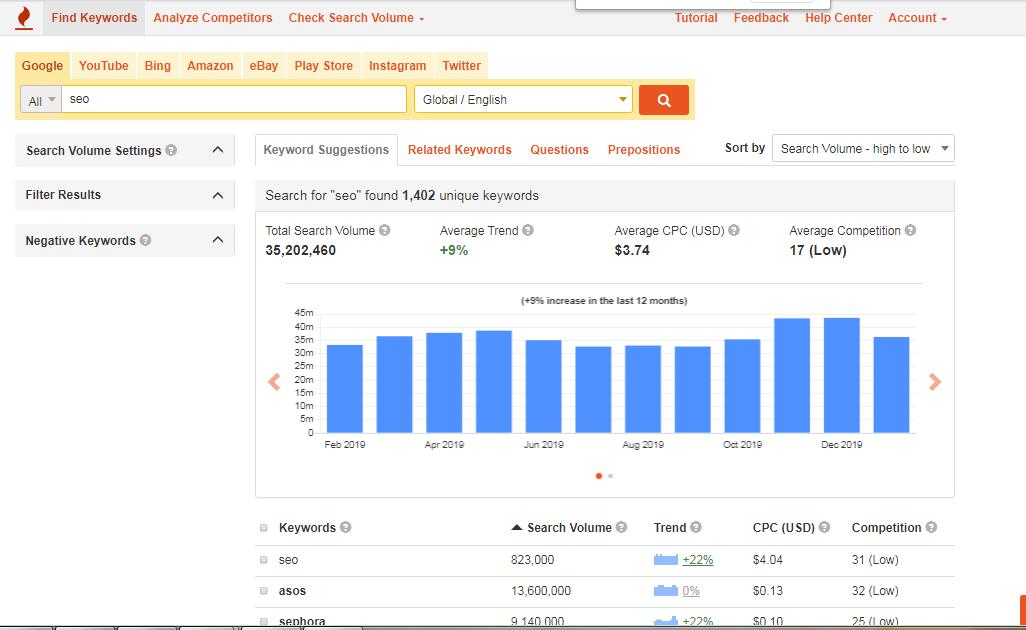Open the Tutorial link
The height and width of the screenshot is (630, 1026).
pos(696,17)
